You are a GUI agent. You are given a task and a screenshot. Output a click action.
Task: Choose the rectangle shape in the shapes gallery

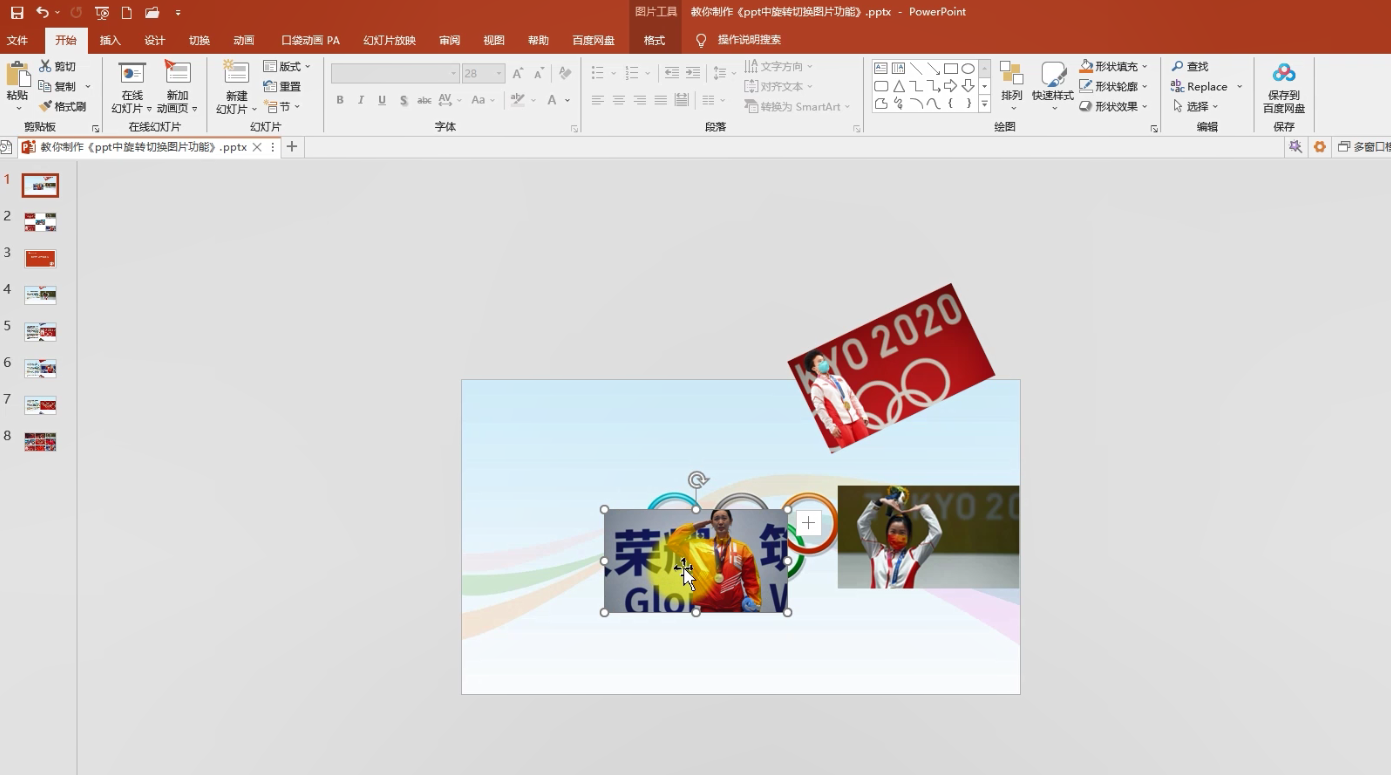[x=951, y=68]
